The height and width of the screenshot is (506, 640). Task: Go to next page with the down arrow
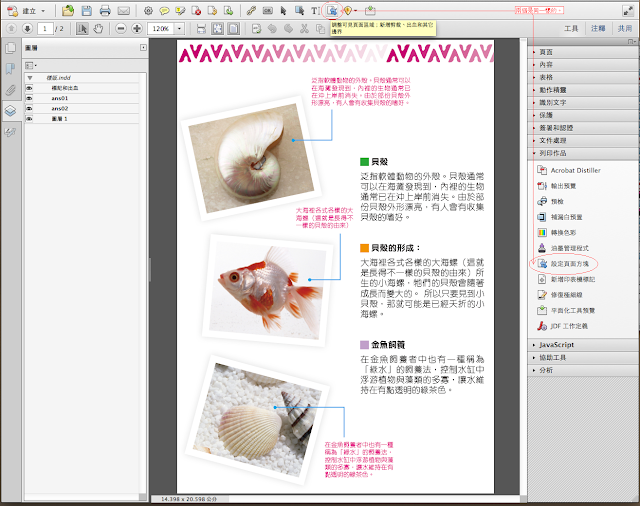tap(27, 28)
